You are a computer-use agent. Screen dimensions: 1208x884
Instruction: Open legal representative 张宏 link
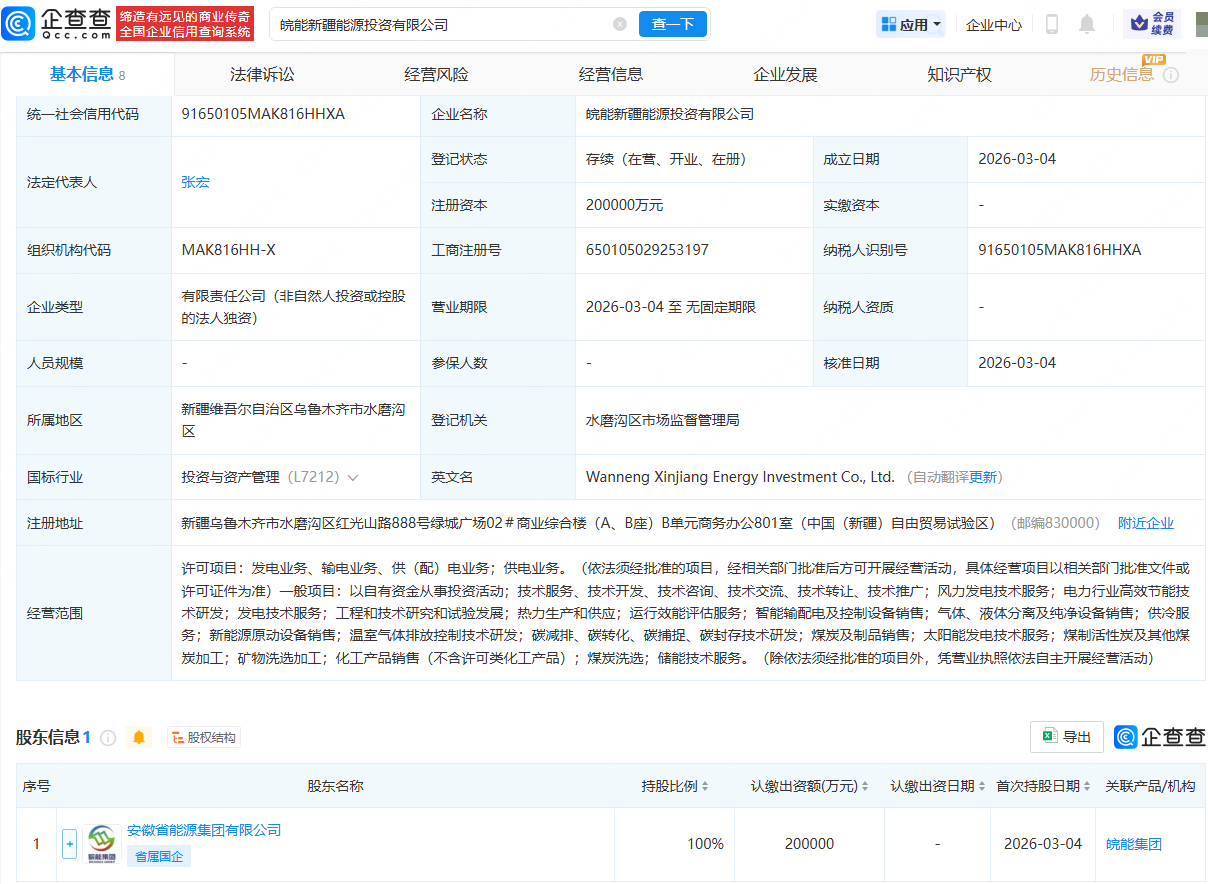(195, 182)
